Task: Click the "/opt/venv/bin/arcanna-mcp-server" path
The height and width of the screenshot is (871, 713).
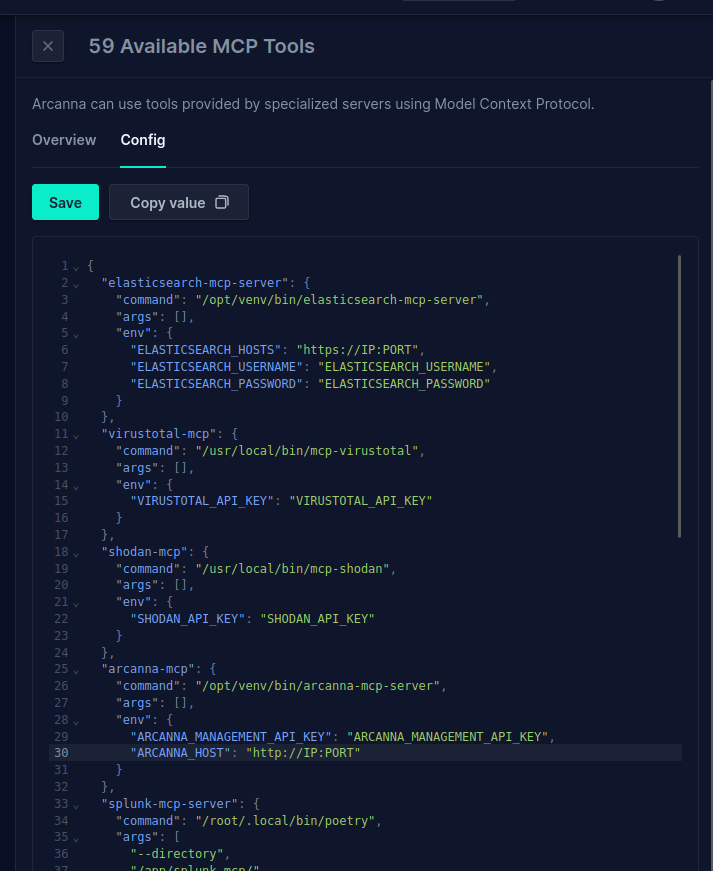Action: (x=318, y=686)
